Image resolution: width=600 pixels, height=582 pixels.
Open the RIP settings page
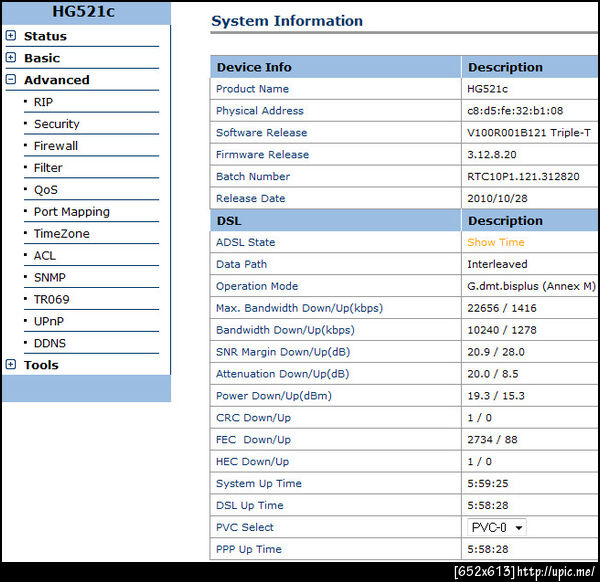[43, 102]
